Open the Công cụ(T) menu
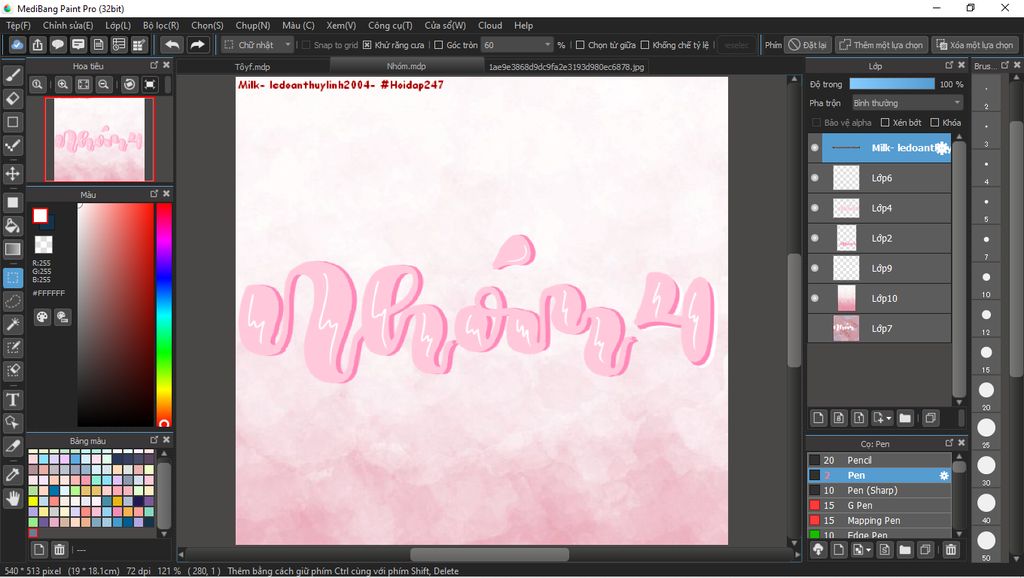This screenshot has width=1024, height=578. click(390, 25)
